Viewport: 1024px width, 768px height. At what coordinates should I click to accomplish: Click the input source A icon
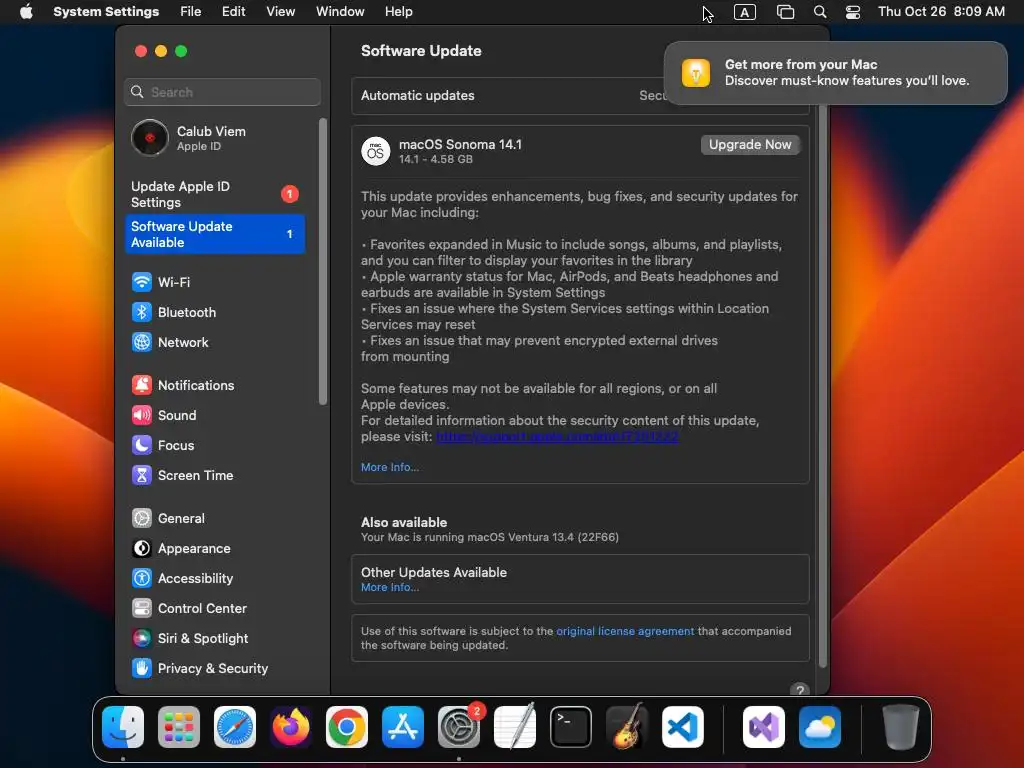tap(744, 12)
